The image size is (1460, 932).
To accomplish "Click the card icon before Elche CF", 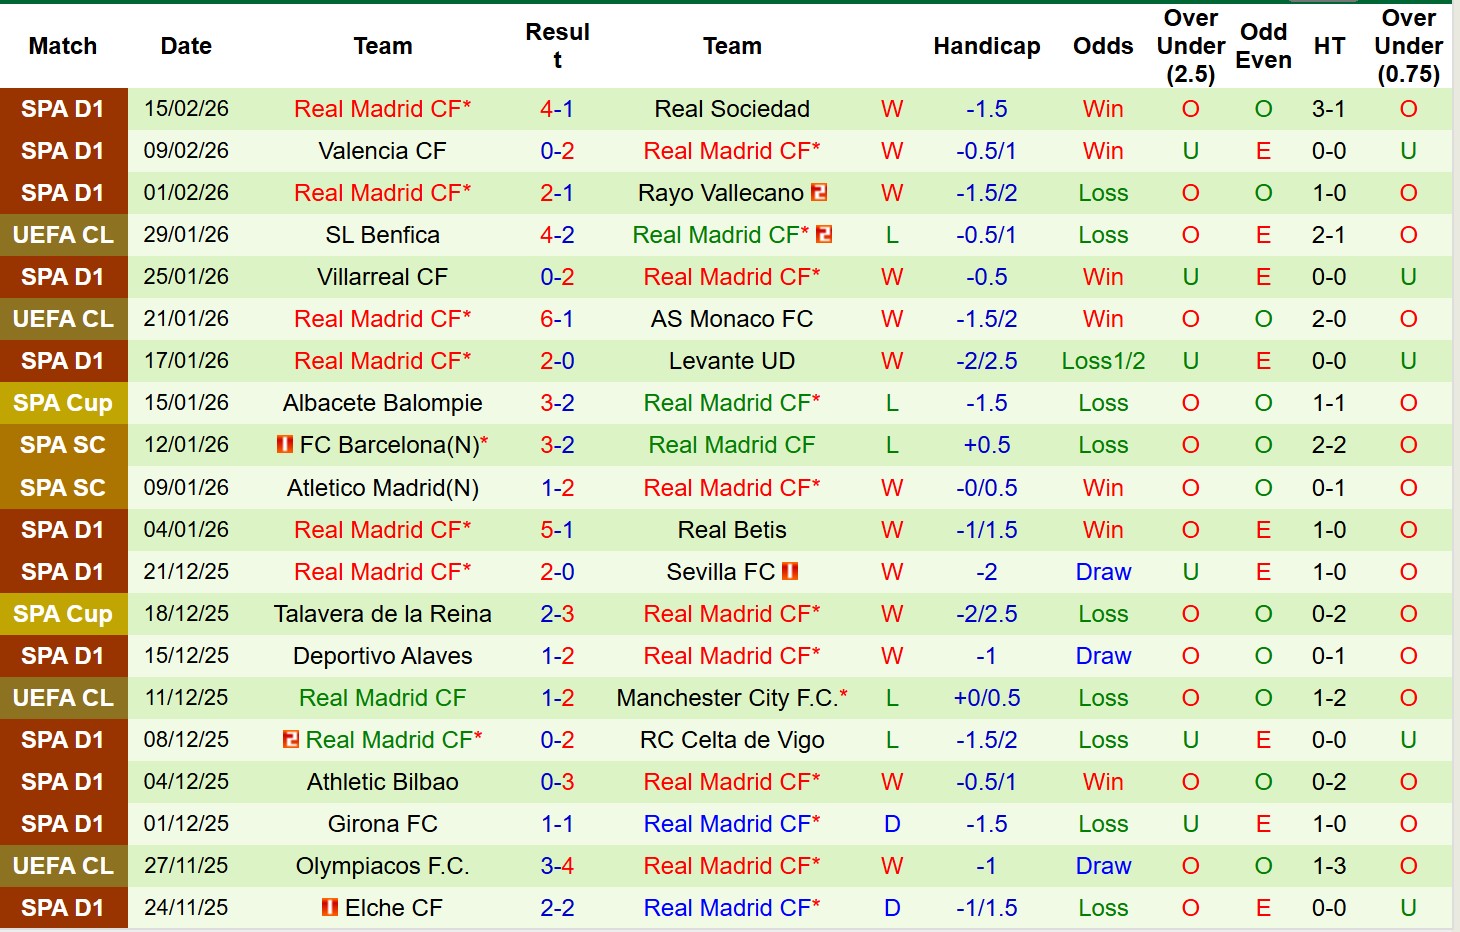I will [x=330, y=907].
